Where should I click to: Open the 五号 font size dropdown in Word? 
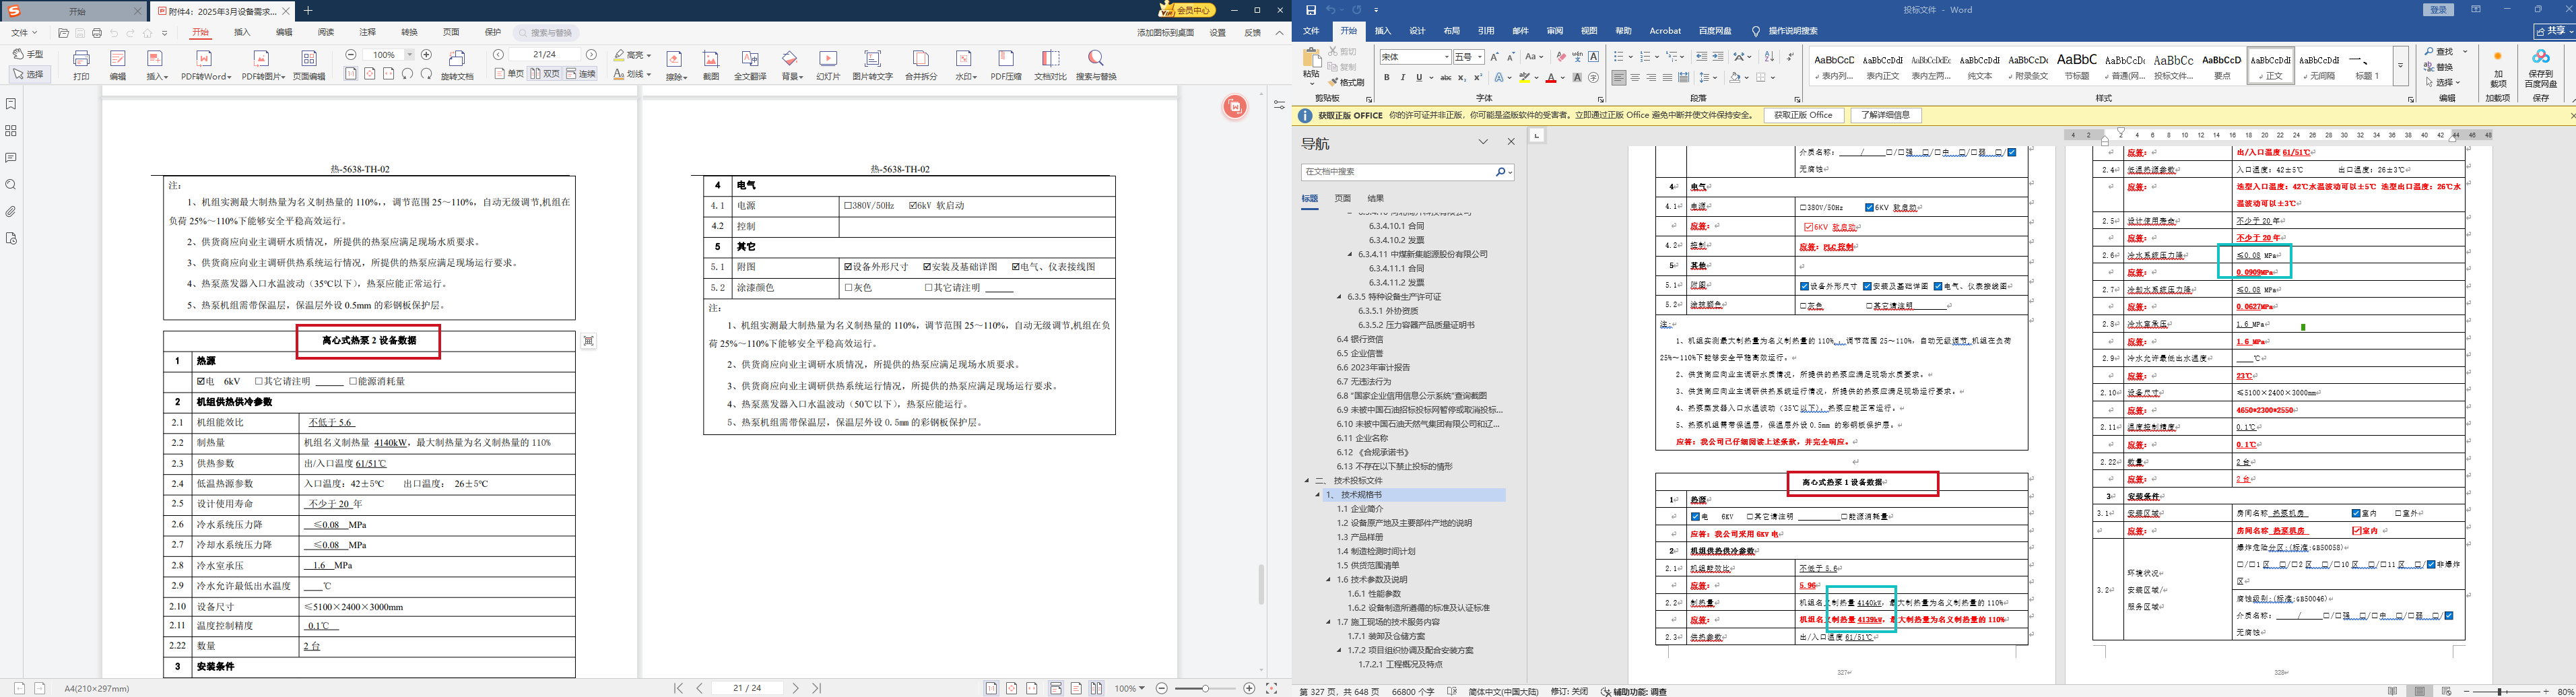pyautogui.click(x=1479, y=57)
